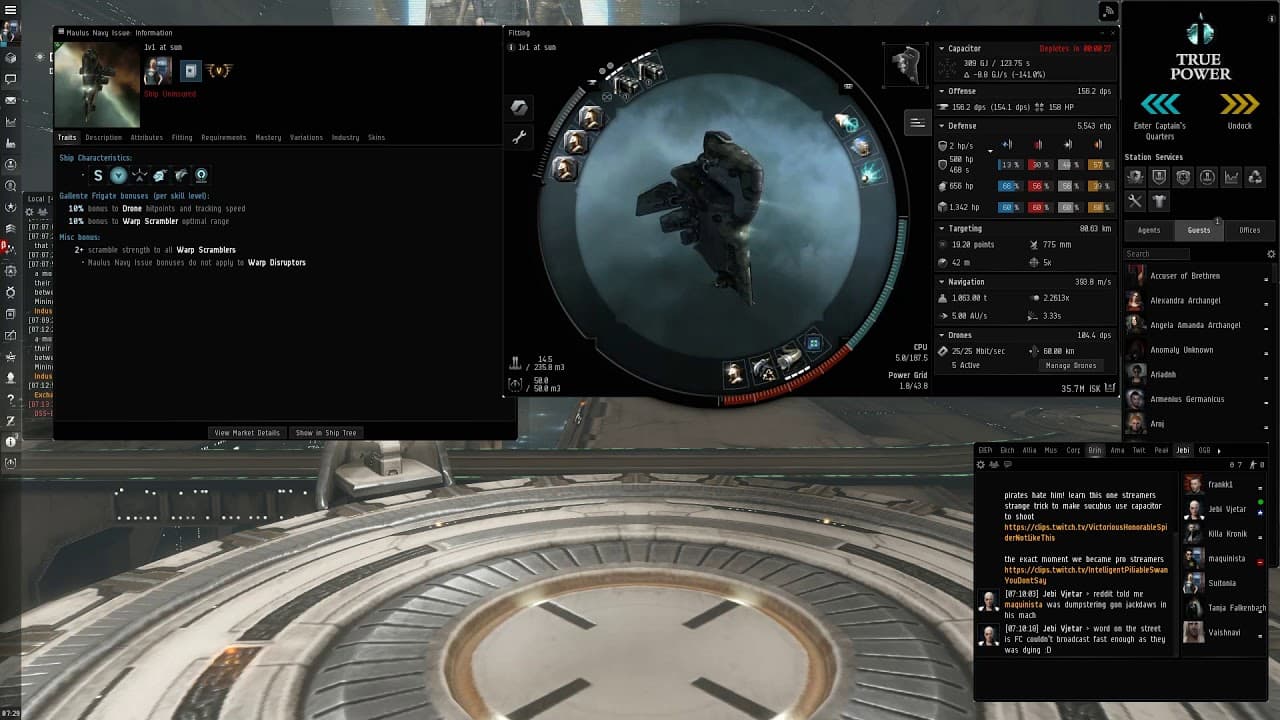Click the blue square module in the bottom slots
Screen dimensions: 1280x720
[x=814, y=343]
